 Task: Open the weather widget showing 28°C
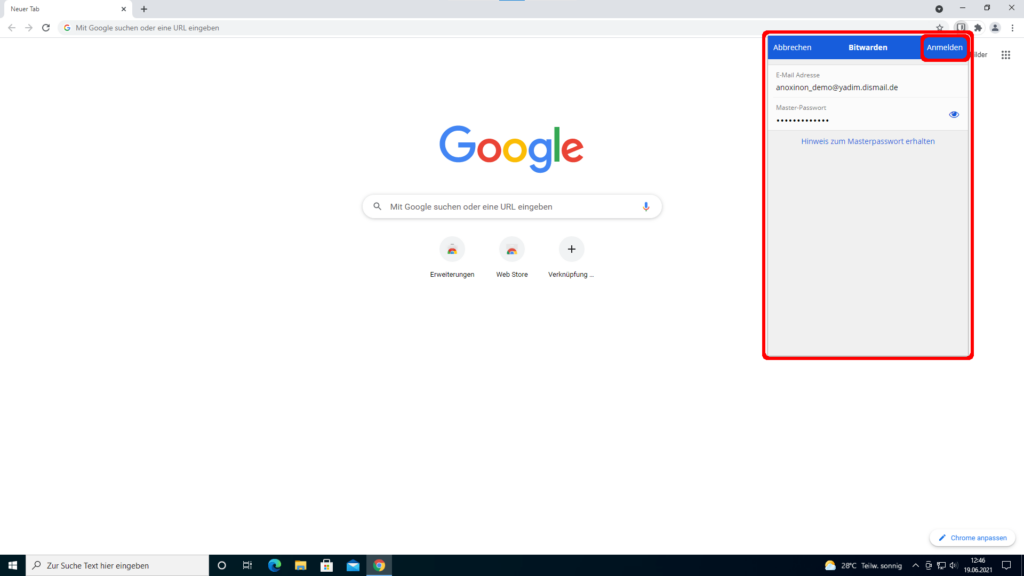point(863,566)
